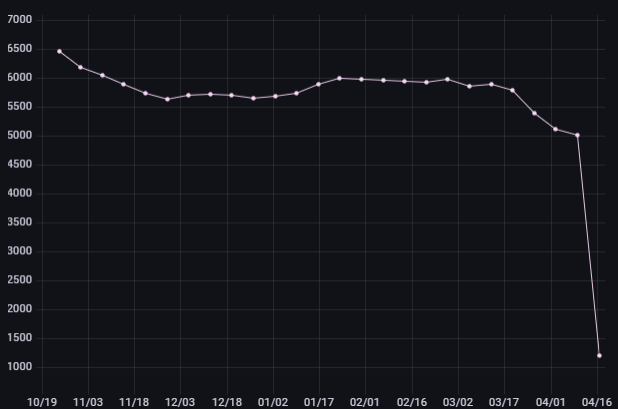Click the 1500 y-axis label
Viewport: 618px width, 409px height.
coord(20,338)
